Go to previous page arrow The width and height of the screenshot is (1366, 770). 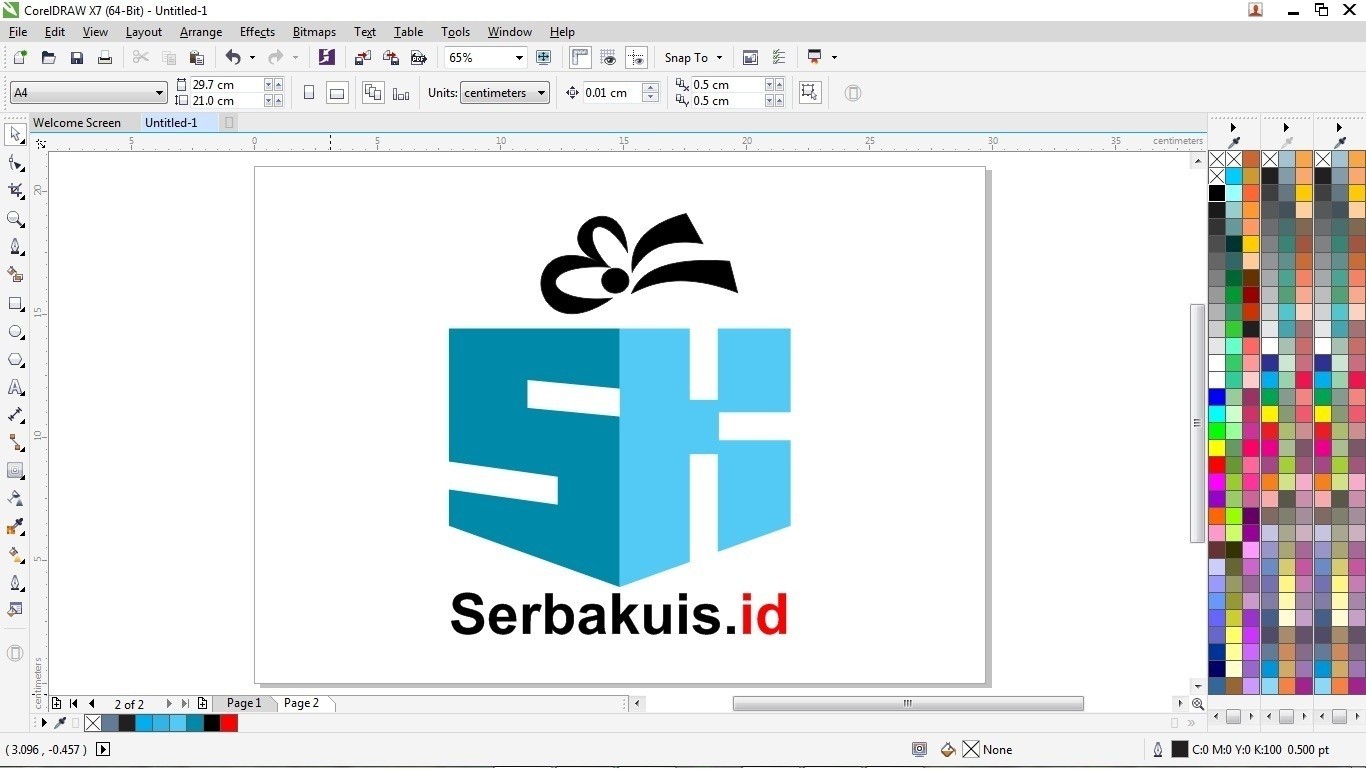(92, 704)
